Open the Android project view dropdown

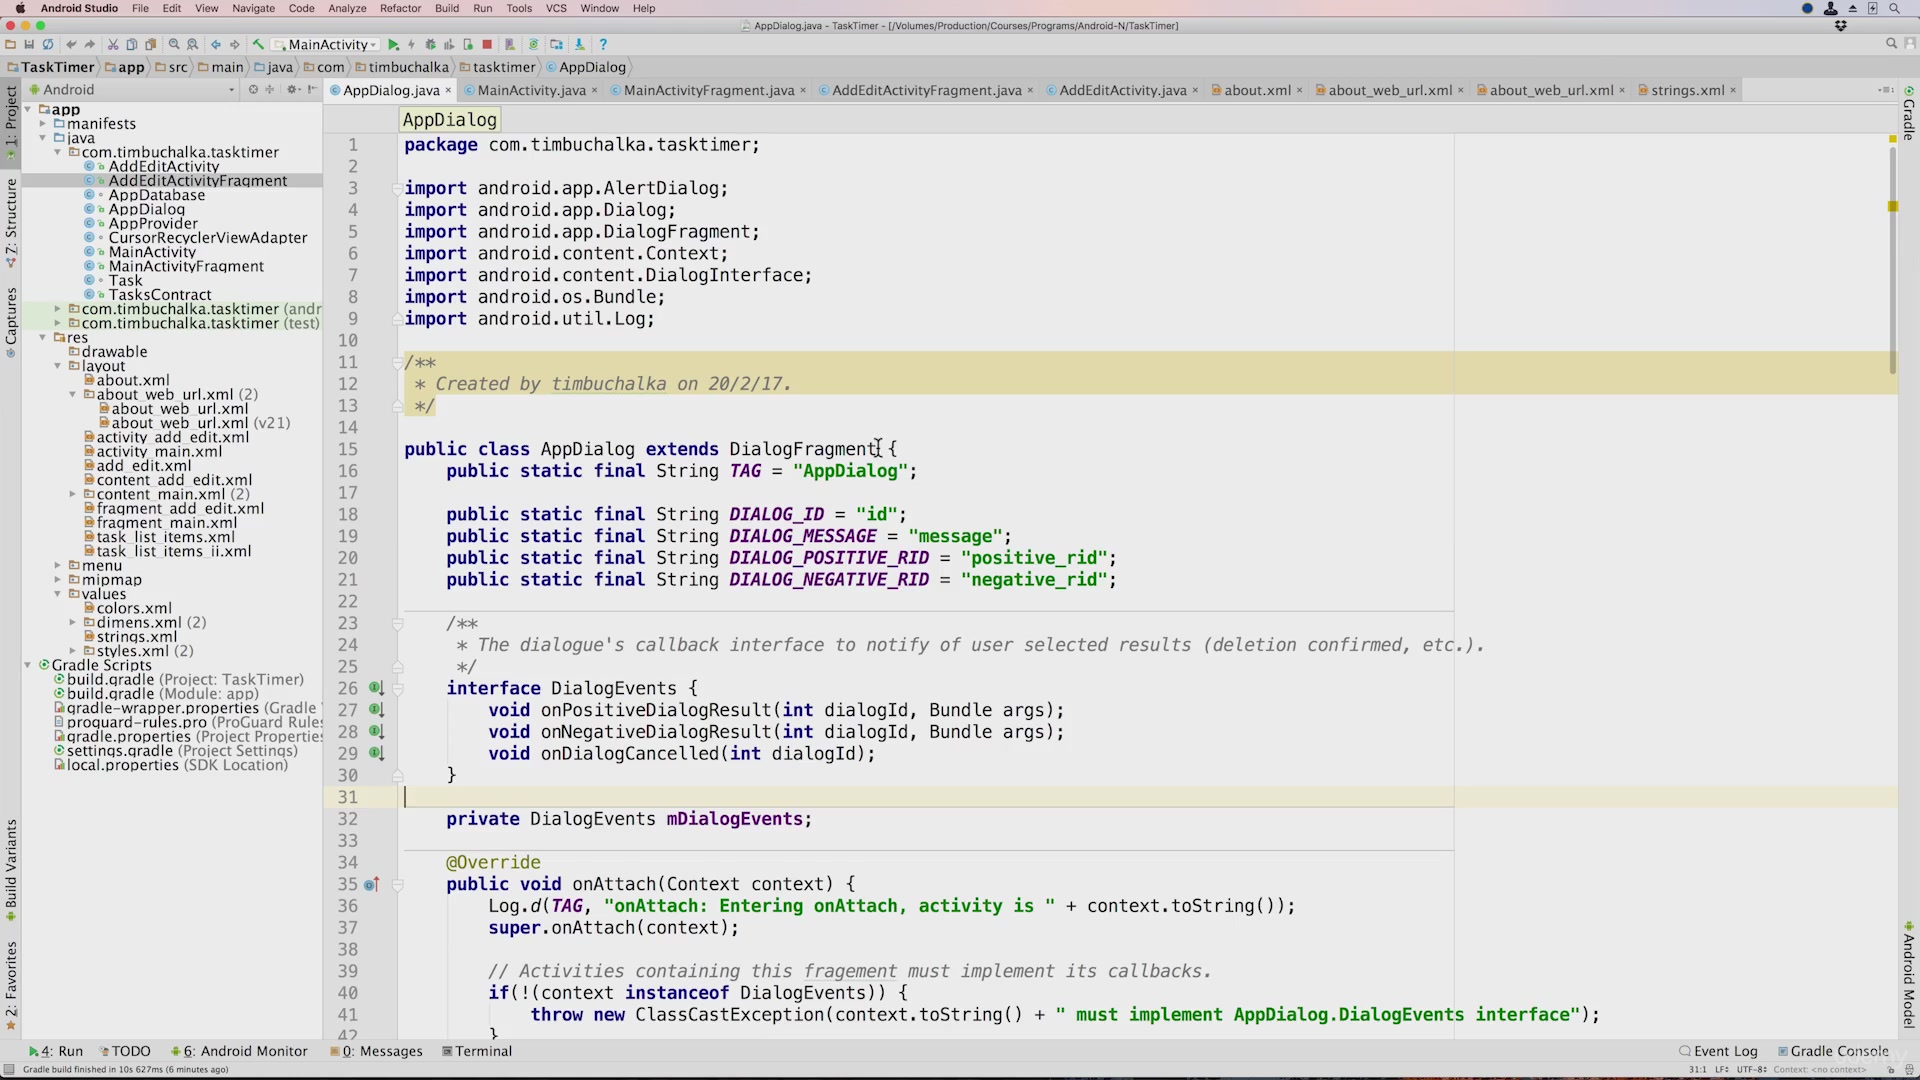[139, 90]
